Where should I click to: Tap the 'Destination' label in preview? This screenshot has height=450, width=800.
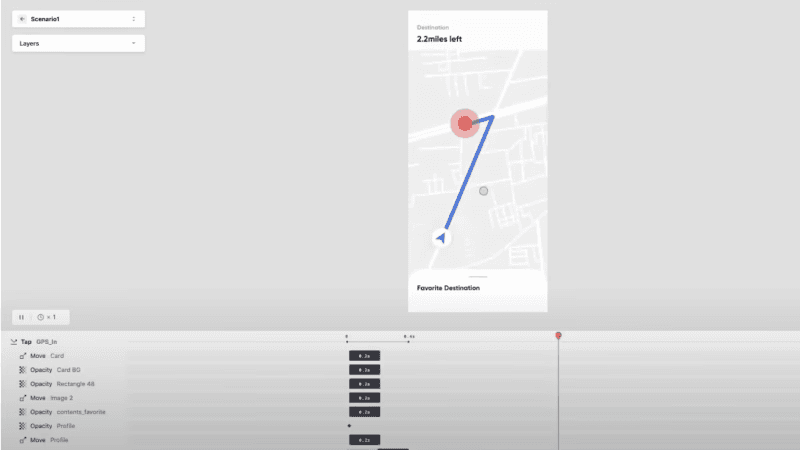(433, 28)
